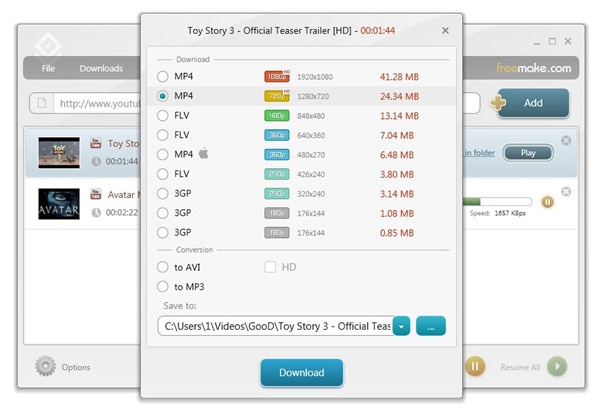Click the 1920x1080 resolution text

315,77
